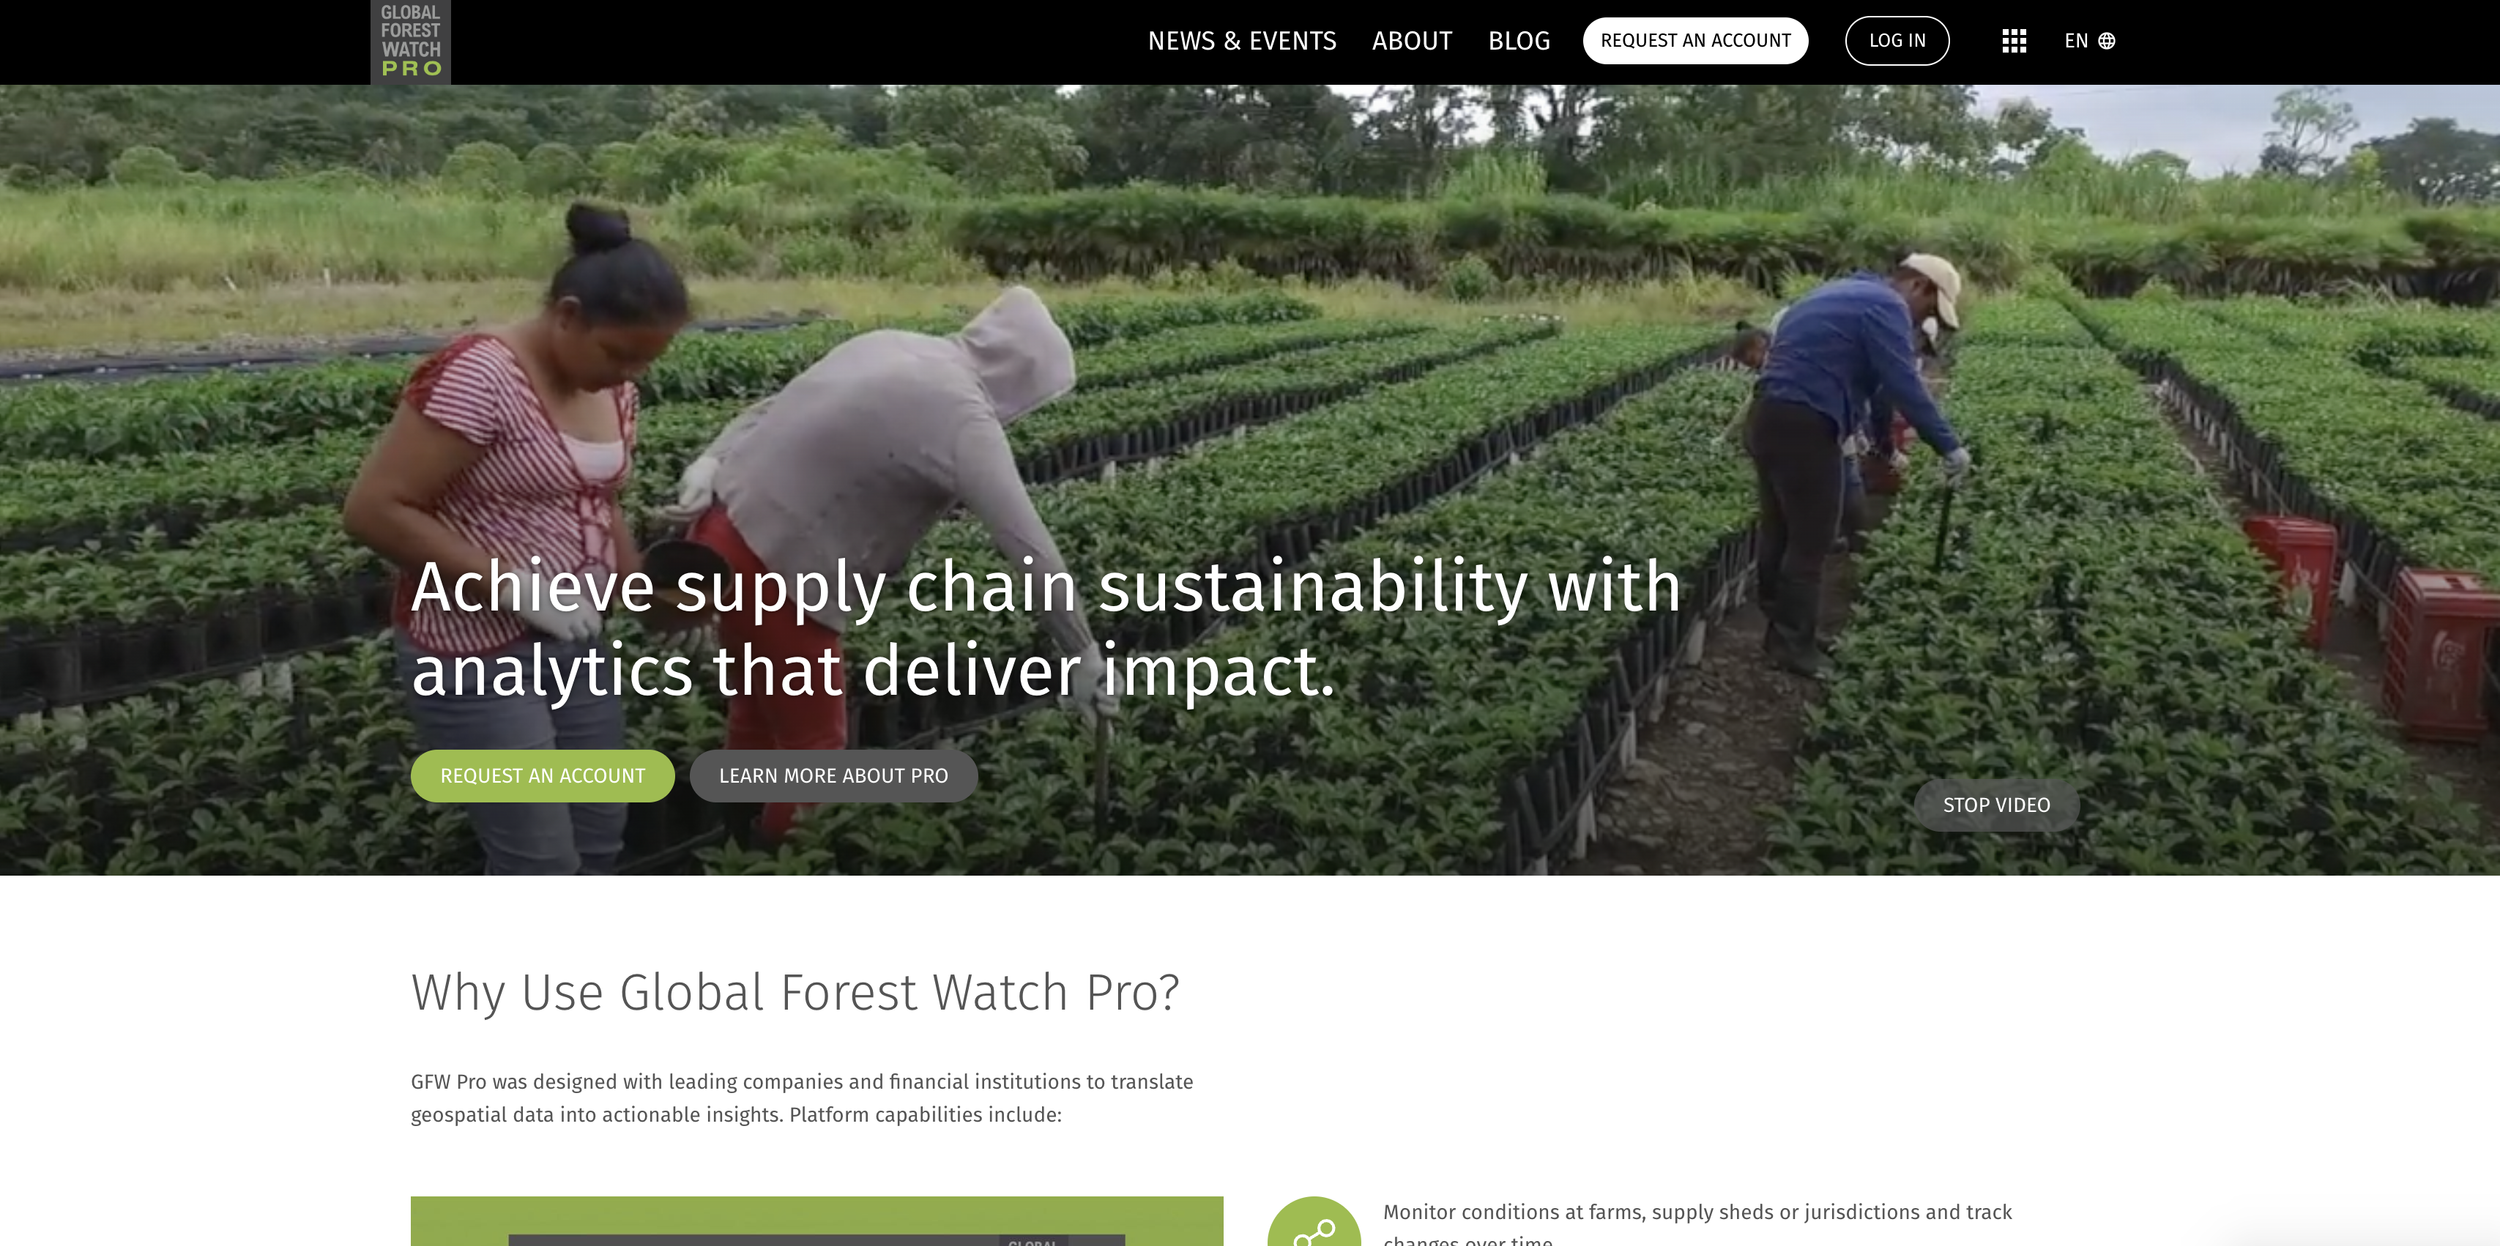Open the Blog section
2500x1246 pixels.
click(1519, 41)
